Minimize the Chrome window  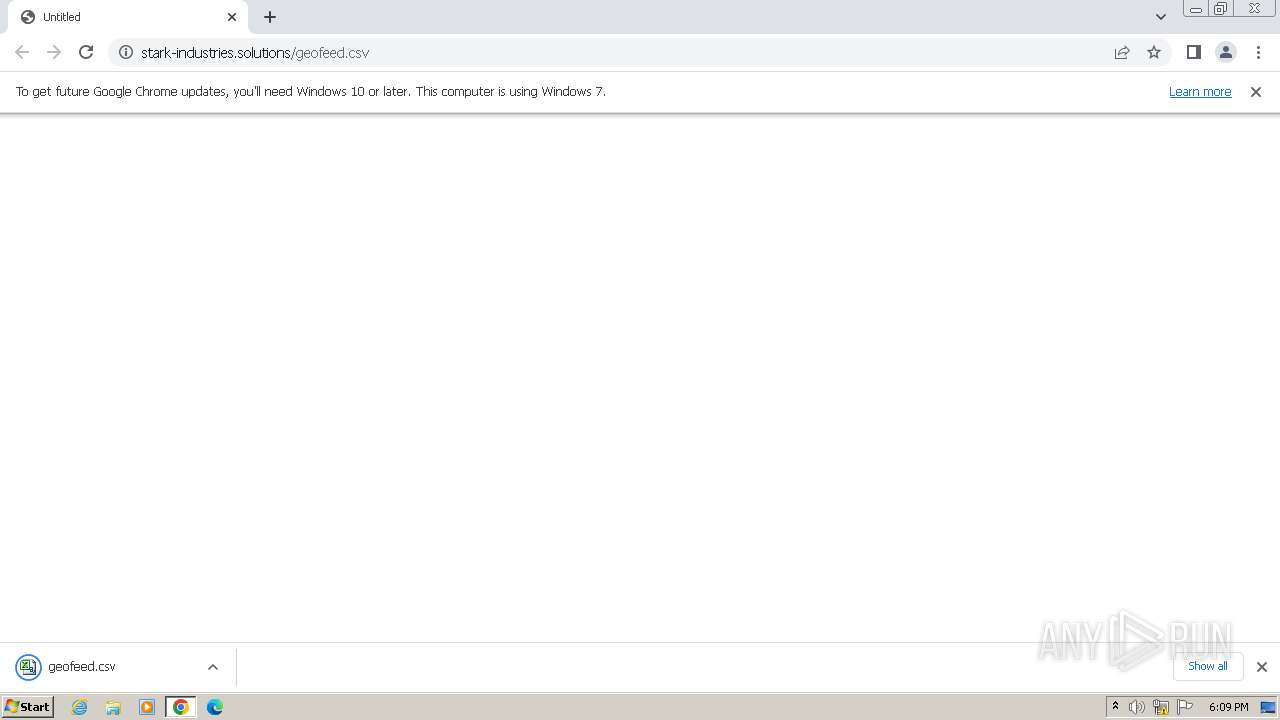click(1195, 9)
